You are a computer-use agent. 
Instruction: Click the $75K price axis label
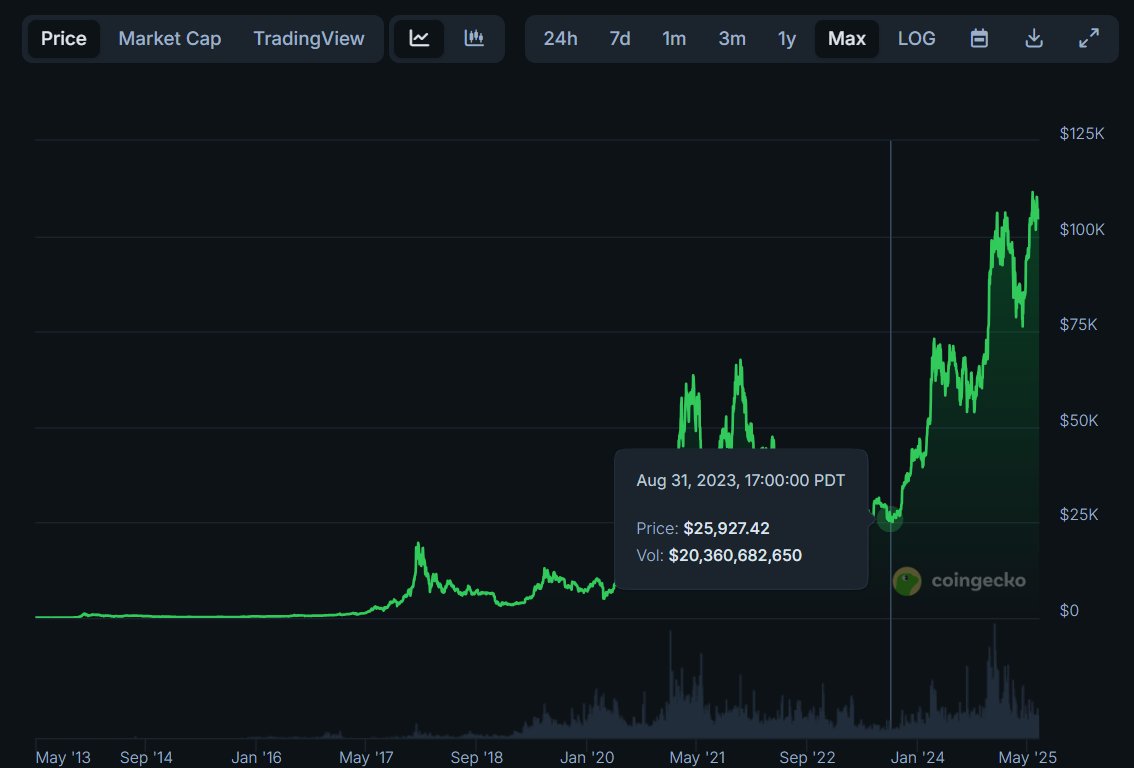[x=1078, y=325]
